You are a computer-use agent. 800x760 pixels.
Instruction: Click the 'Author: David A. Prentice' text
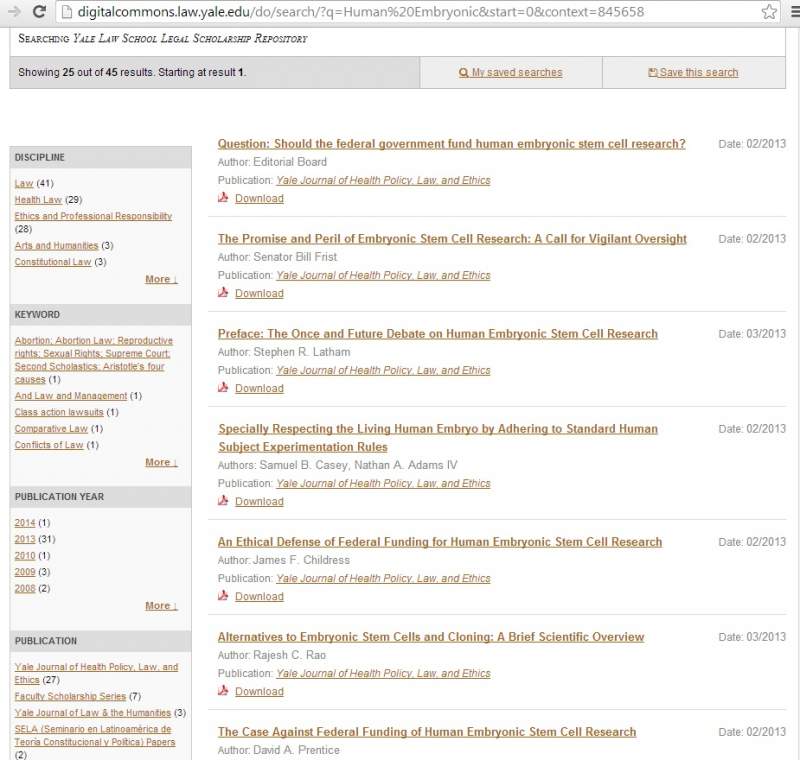279,750
